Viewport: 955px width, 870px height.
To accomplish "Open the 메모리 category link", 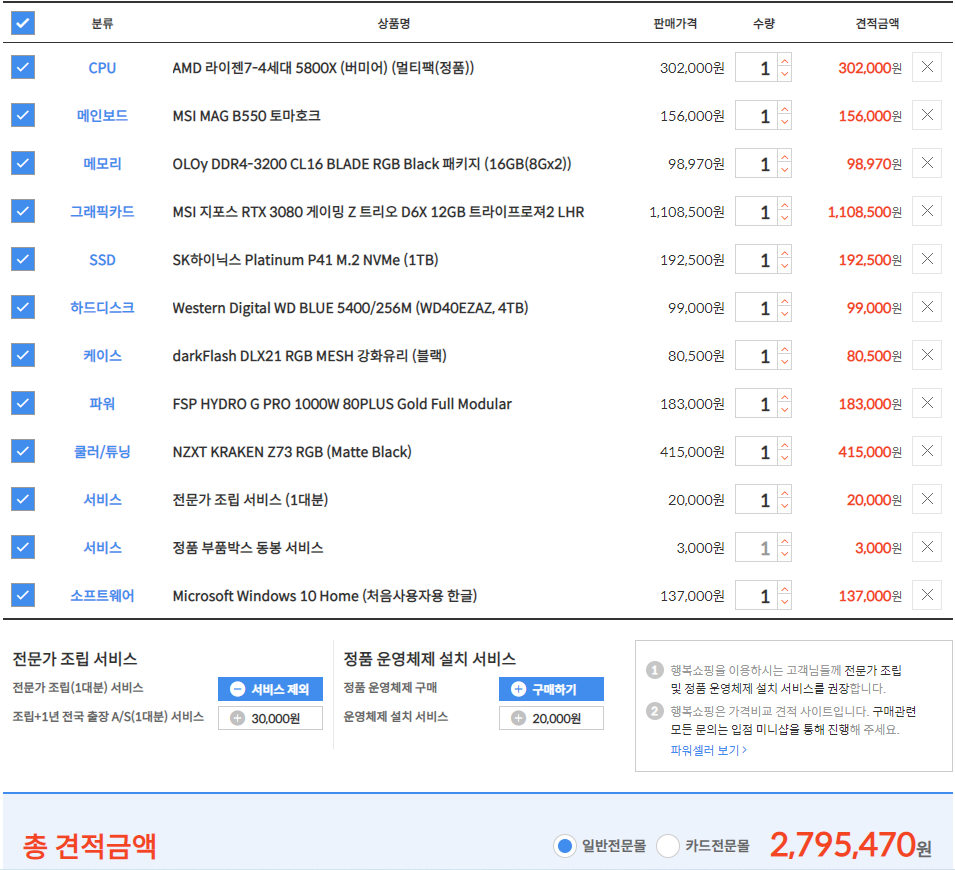I will click(x=102, y=164).
